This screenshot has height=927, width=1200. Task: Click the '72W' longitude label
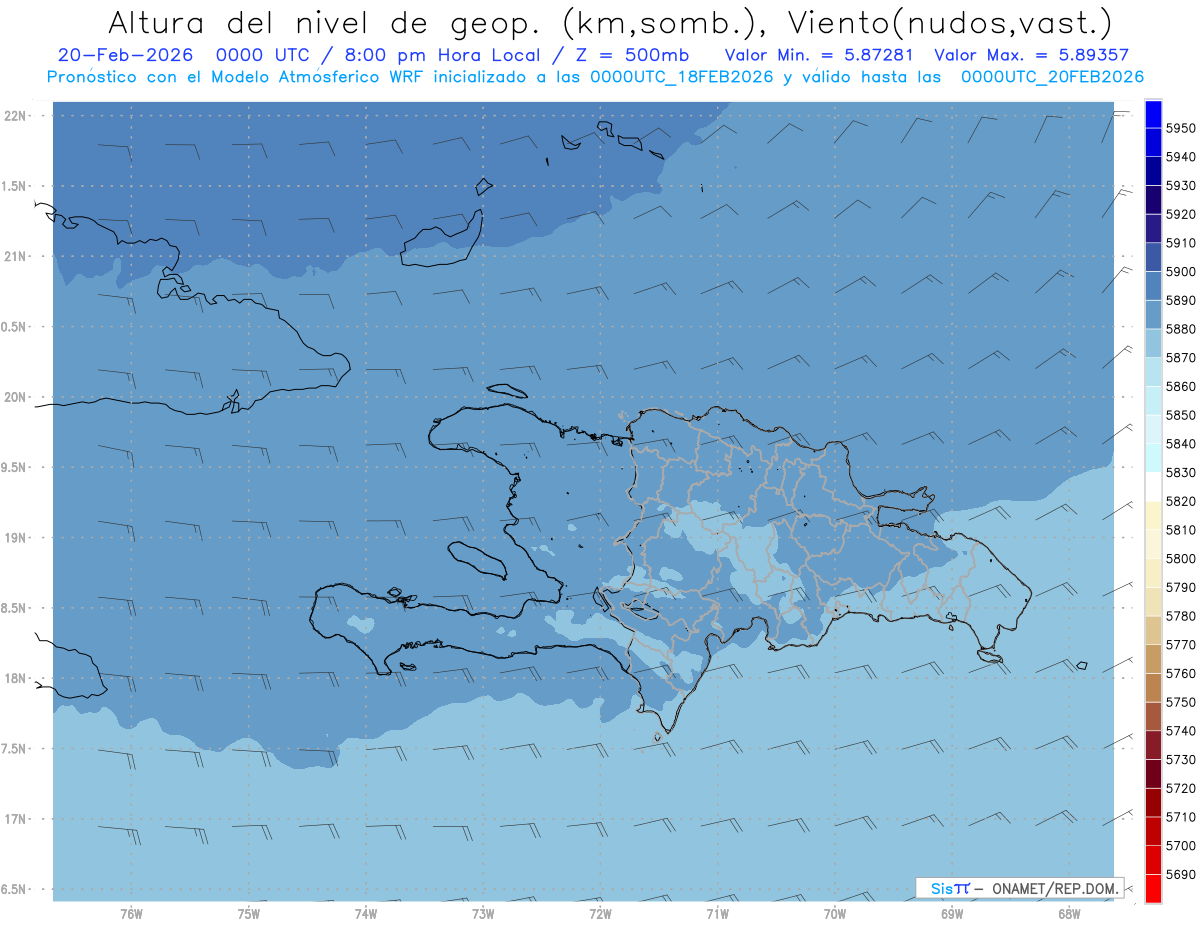tap(601, 914)
